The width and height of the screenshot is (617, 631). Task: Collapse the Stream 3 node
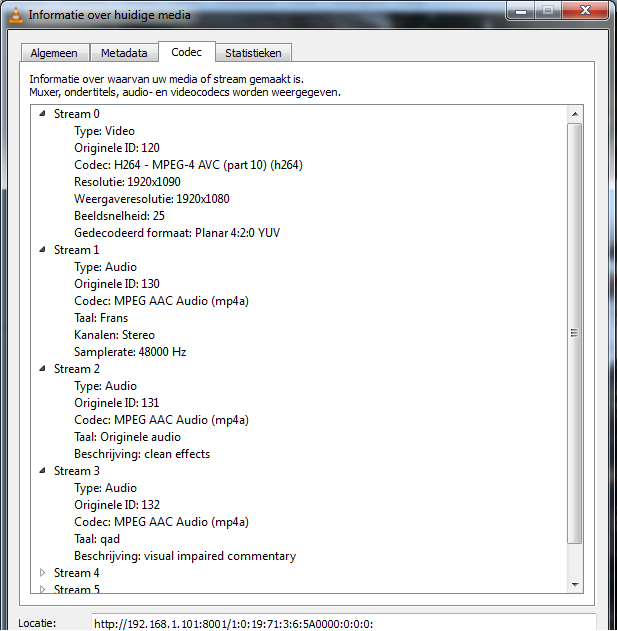click(x=42, y=470)
